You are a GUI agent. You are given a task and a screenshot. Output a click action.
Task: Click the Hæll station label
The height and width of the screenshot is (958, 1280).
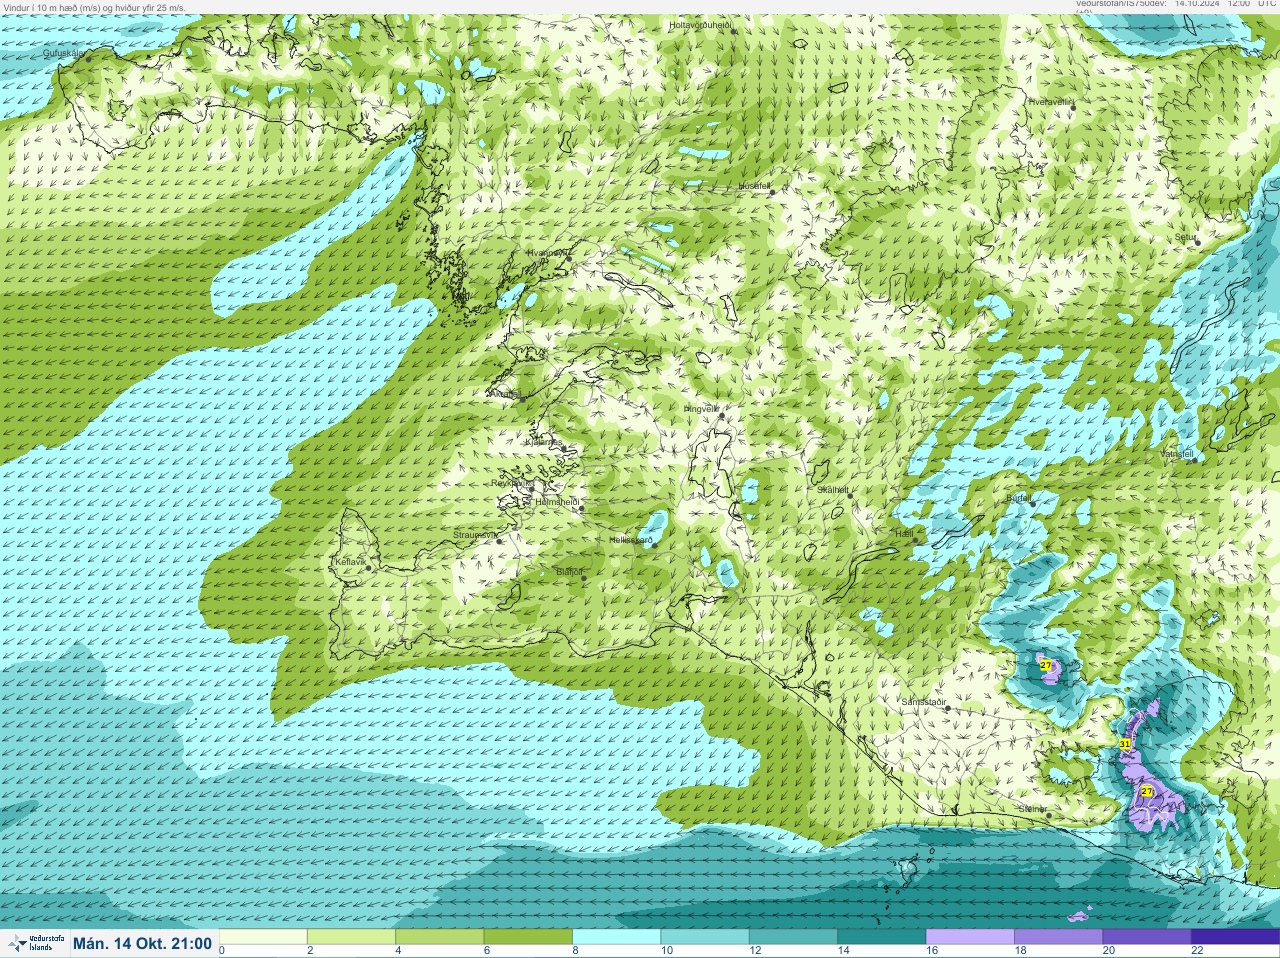click(903, 535)
